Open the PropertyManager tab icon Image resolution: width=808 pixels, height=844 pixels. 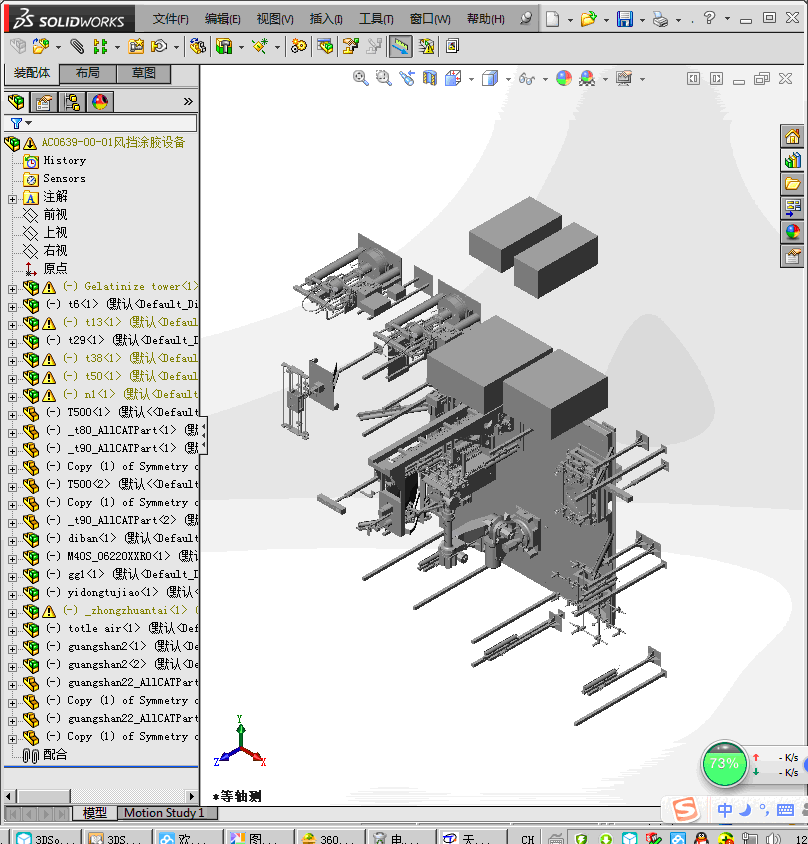(44, 102)
